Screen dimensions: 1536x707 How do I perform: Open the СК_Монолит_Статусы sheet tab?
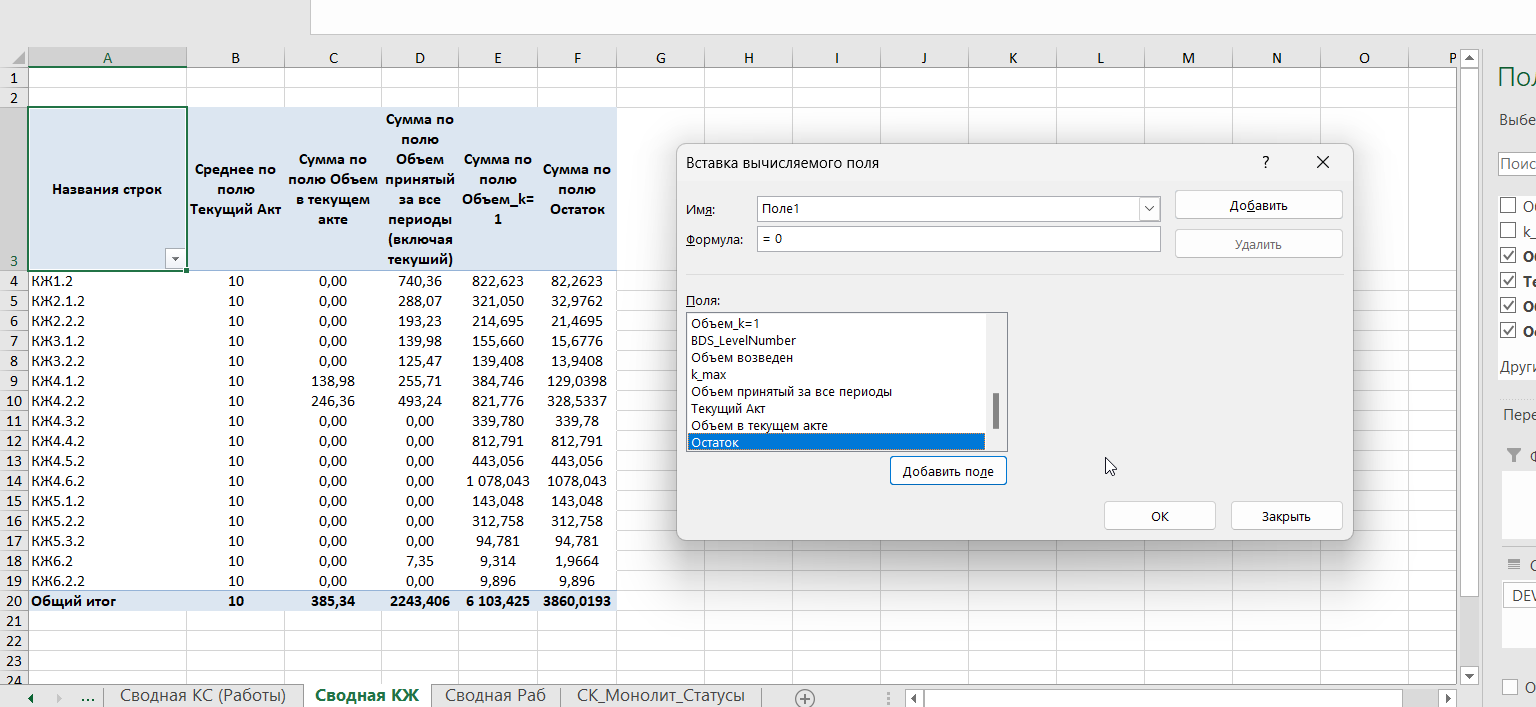[x=660, y=696]
